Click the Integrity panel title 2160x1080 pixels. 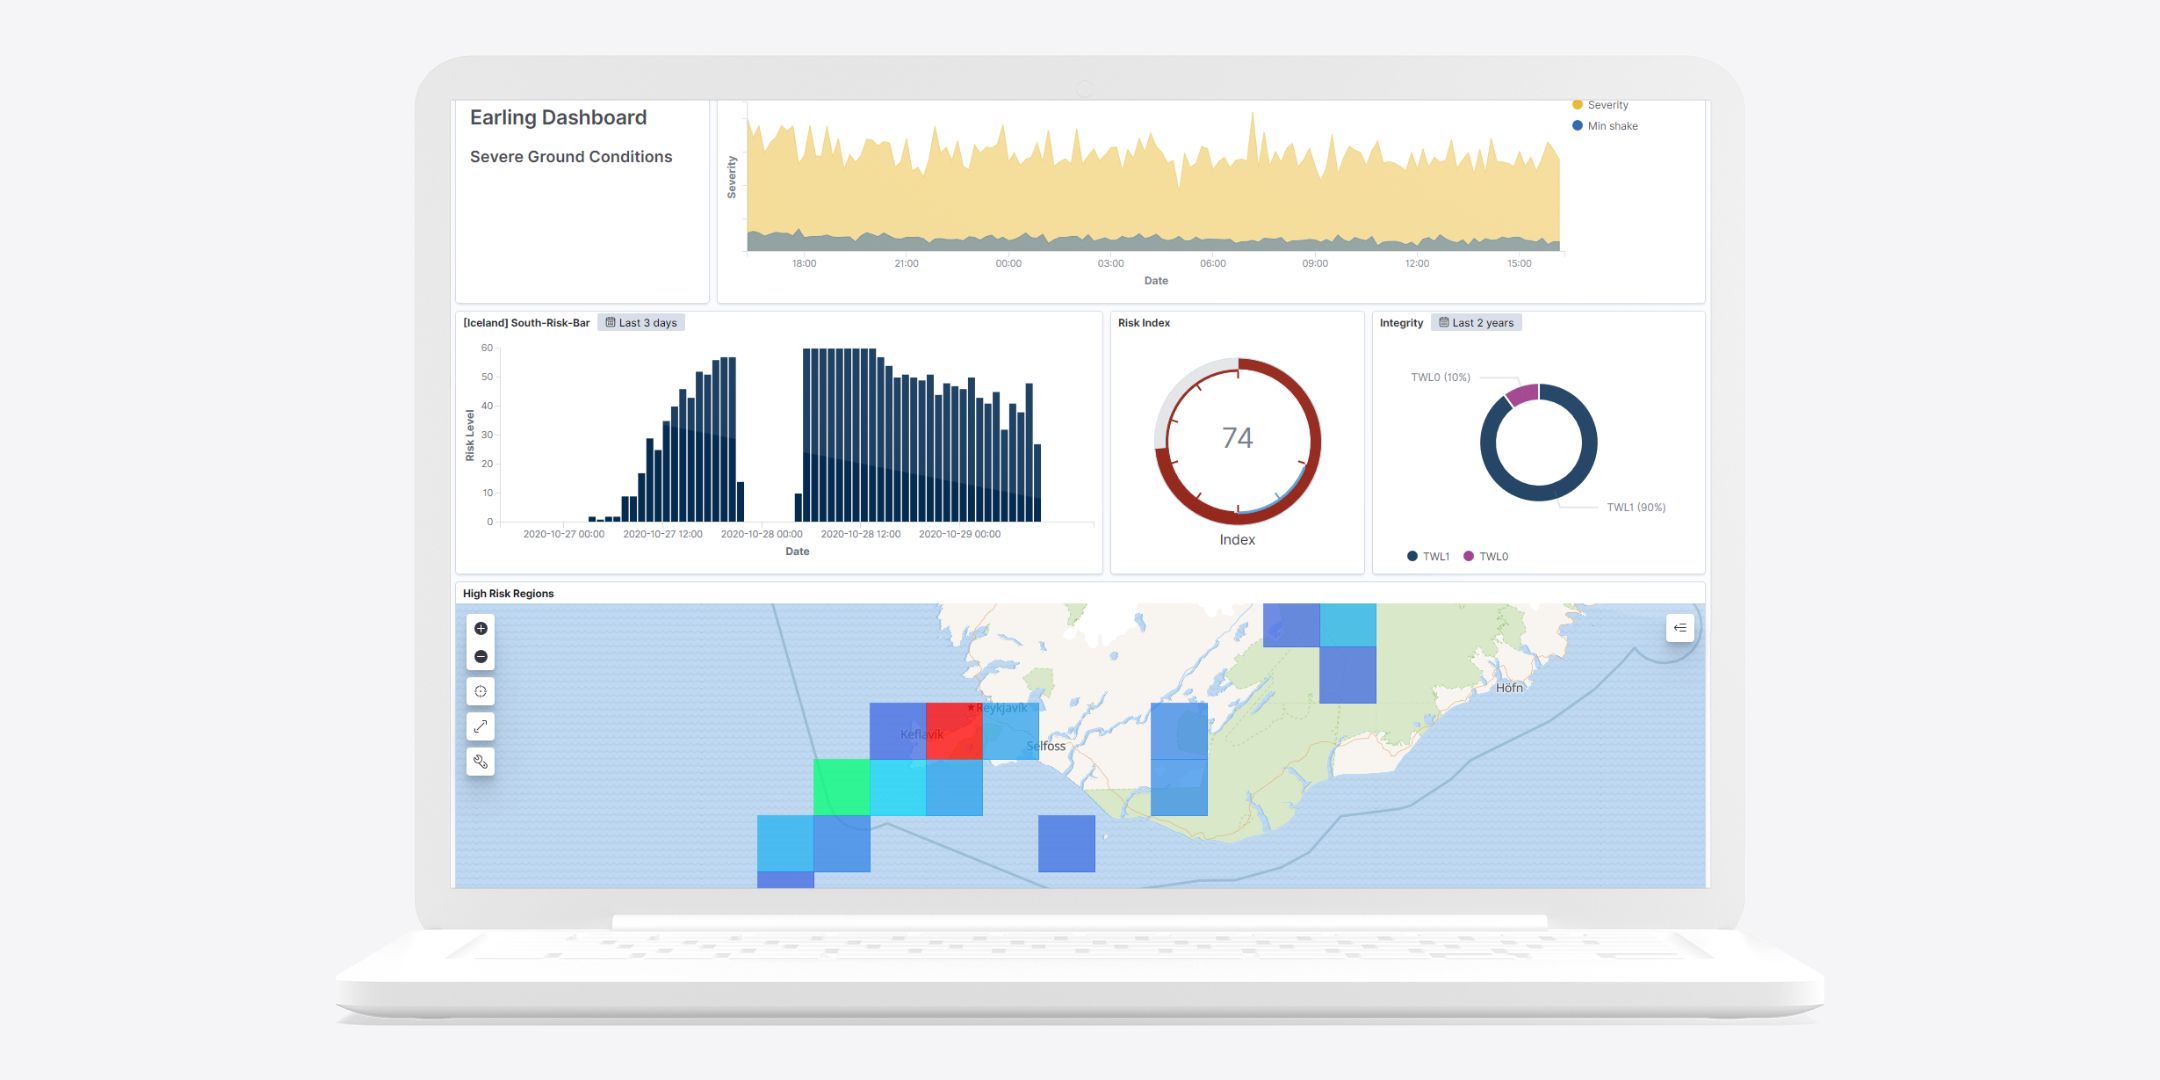(1401, 323)
